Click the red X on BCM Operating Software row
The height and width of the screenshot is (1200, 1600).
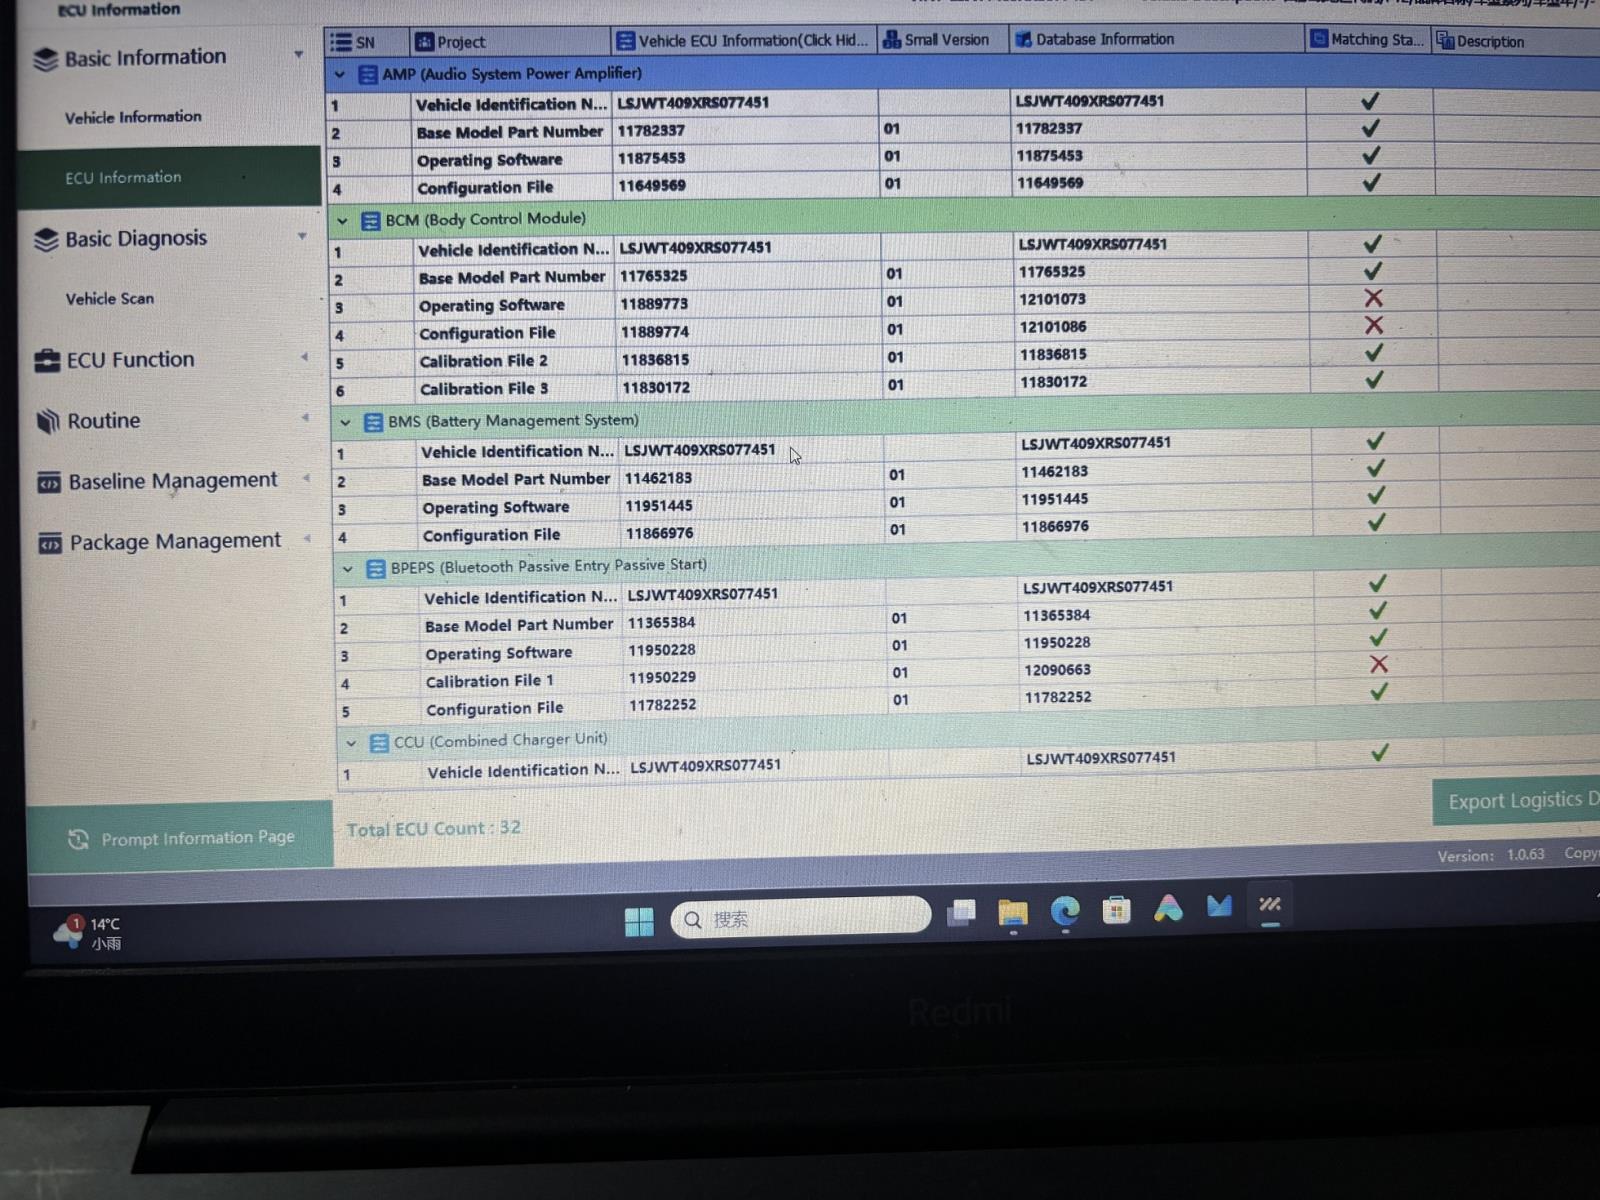(x=1373, y=297)
